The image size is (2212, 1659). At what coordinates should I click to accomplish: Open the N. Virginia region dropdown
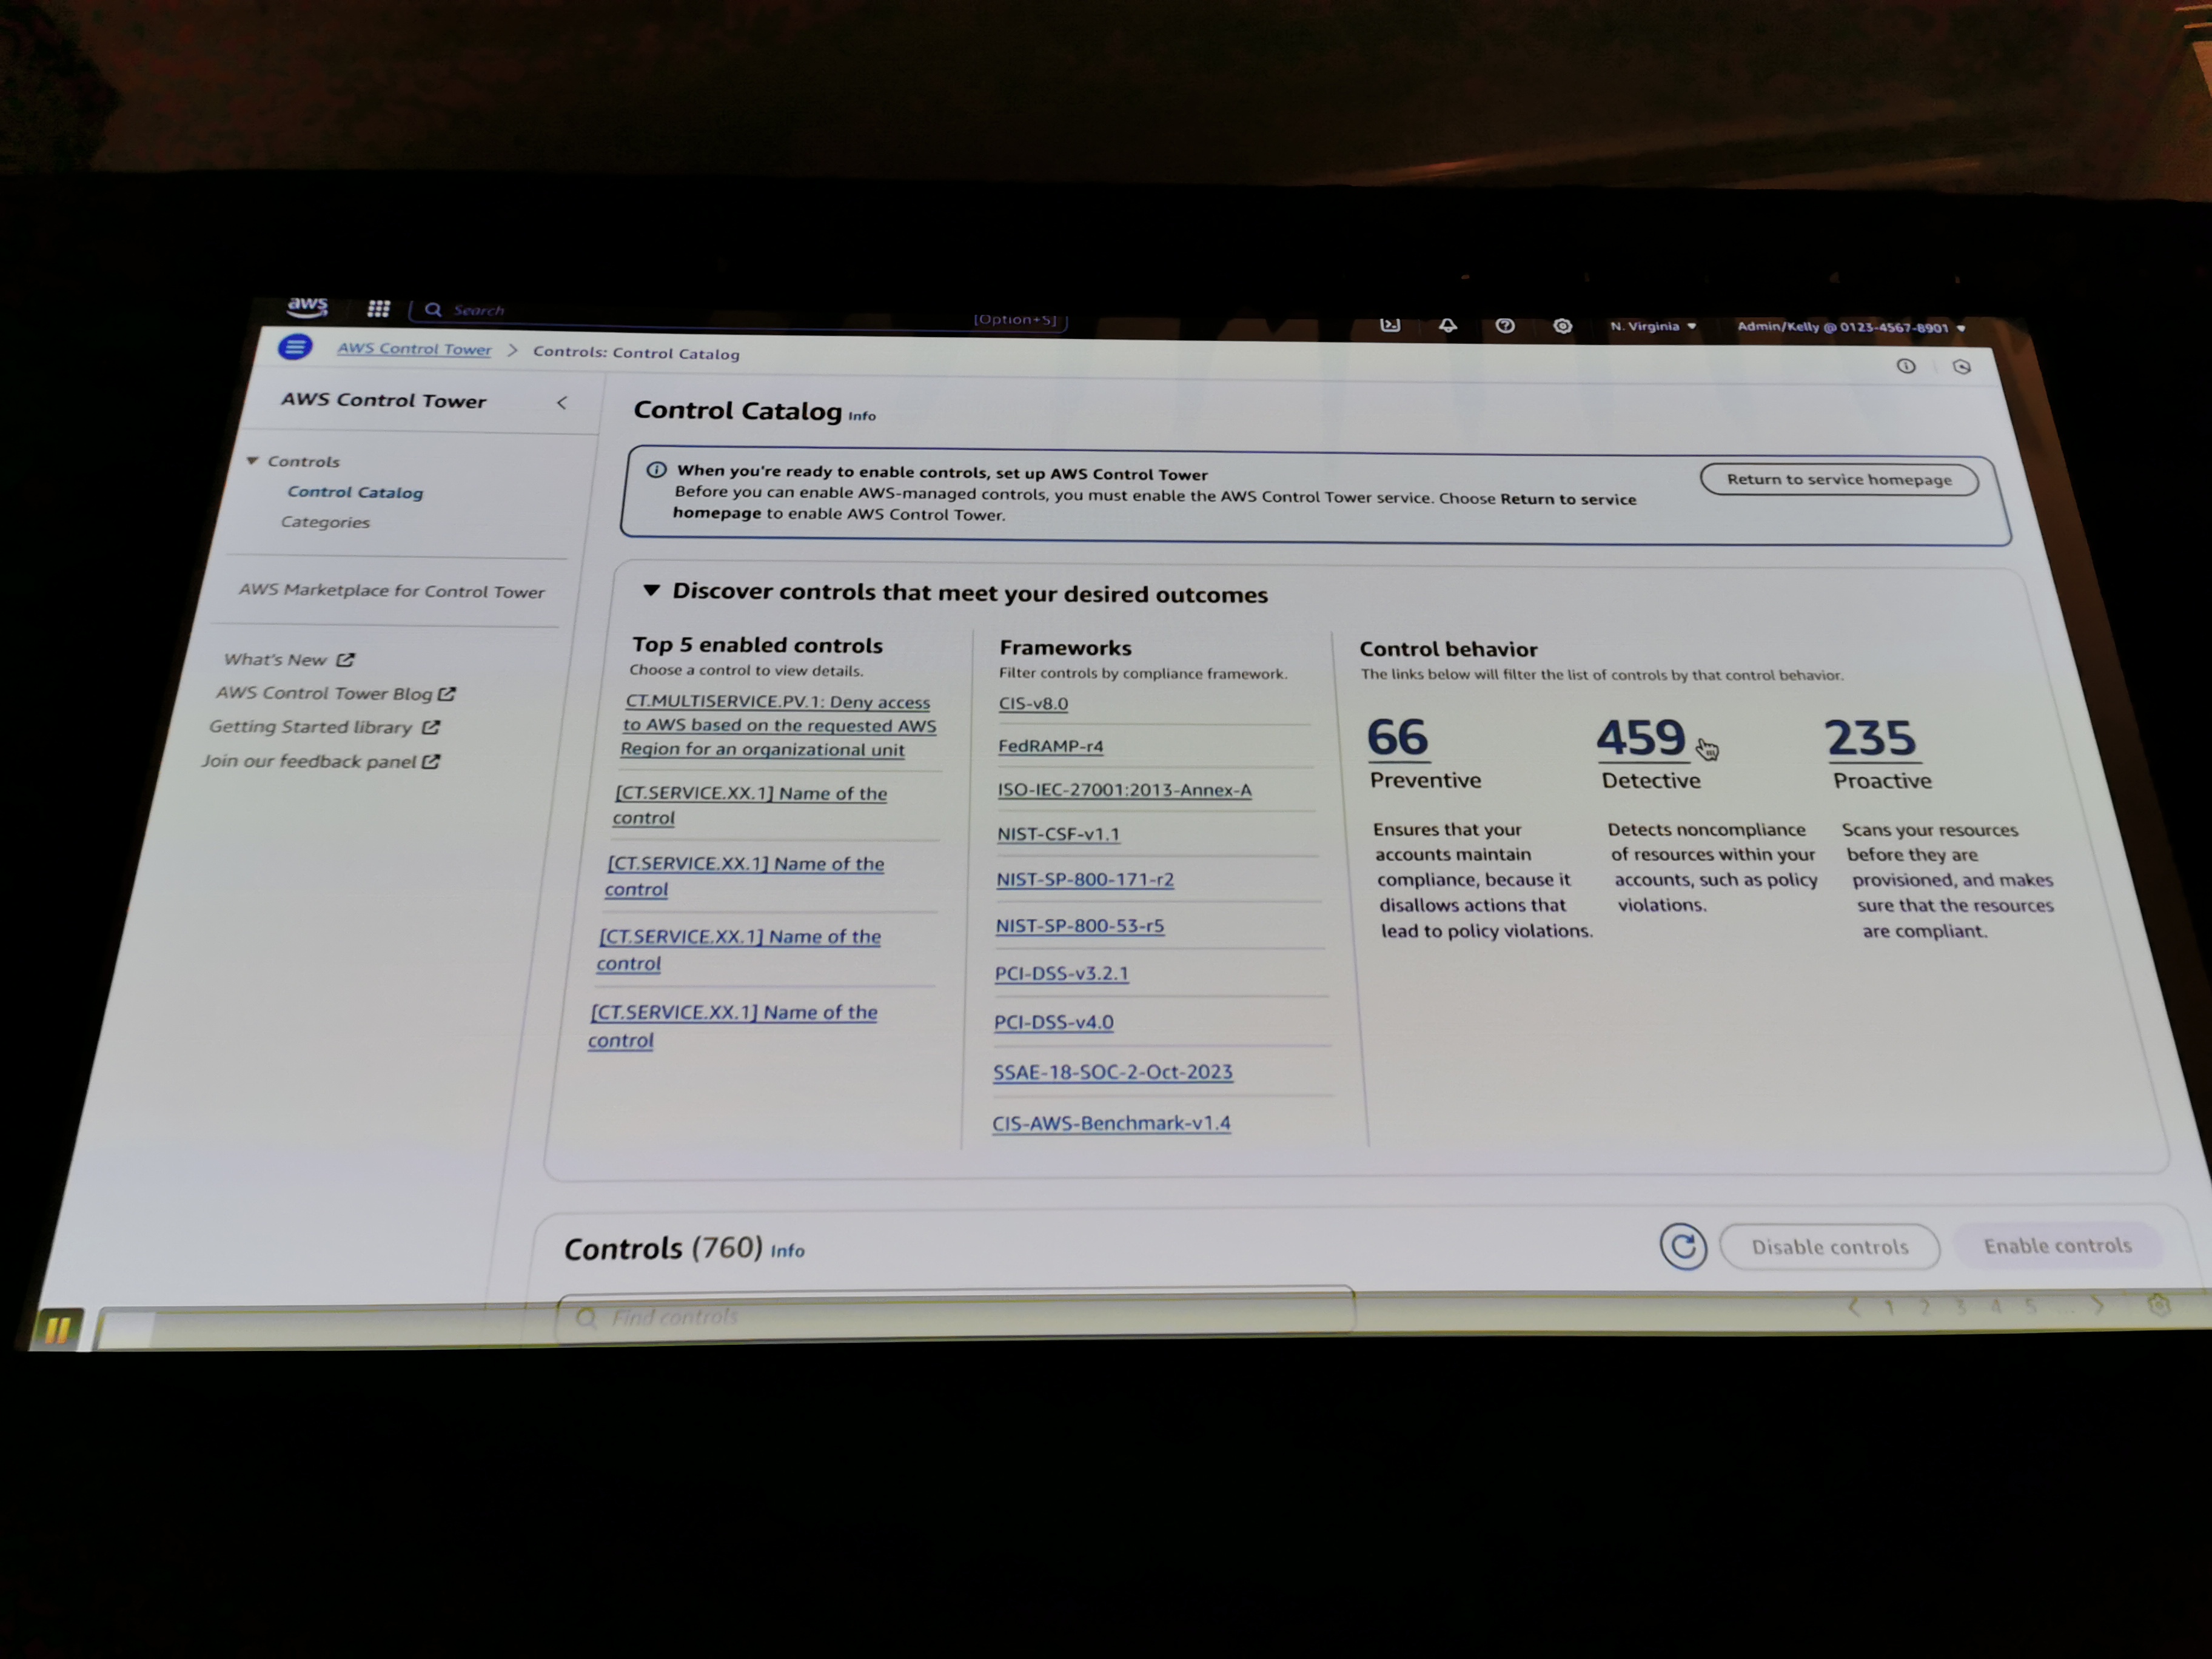tap(1652, 326)
